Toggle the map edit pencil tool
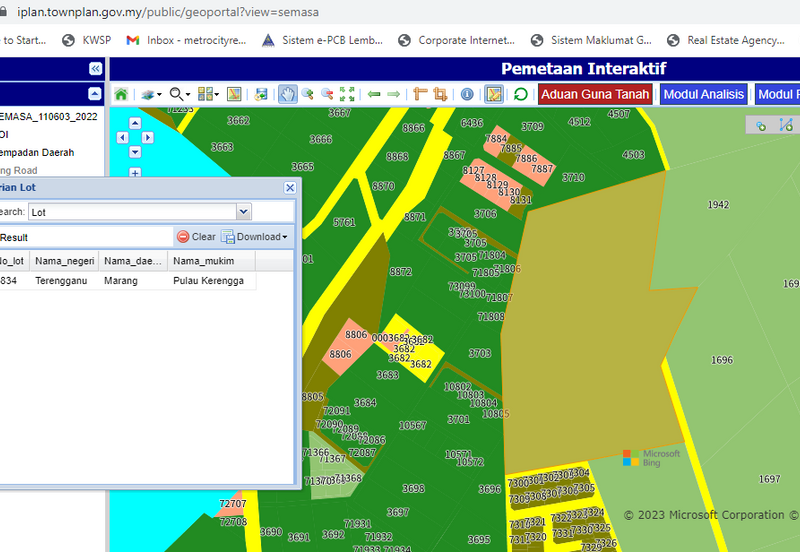 point(494,94)
